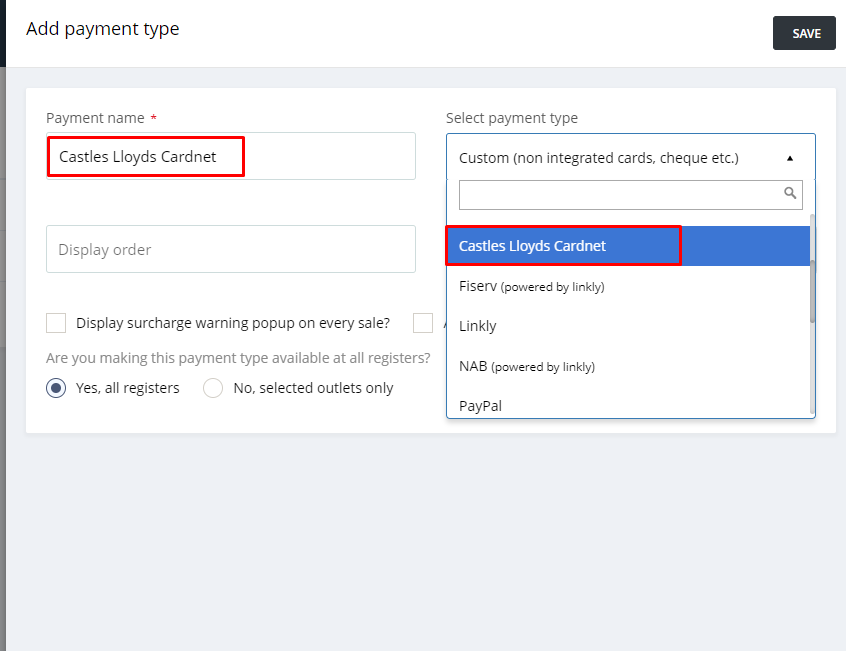The image size is (846, 651).
Task: Save the new payment type
Action: point(804,33)
